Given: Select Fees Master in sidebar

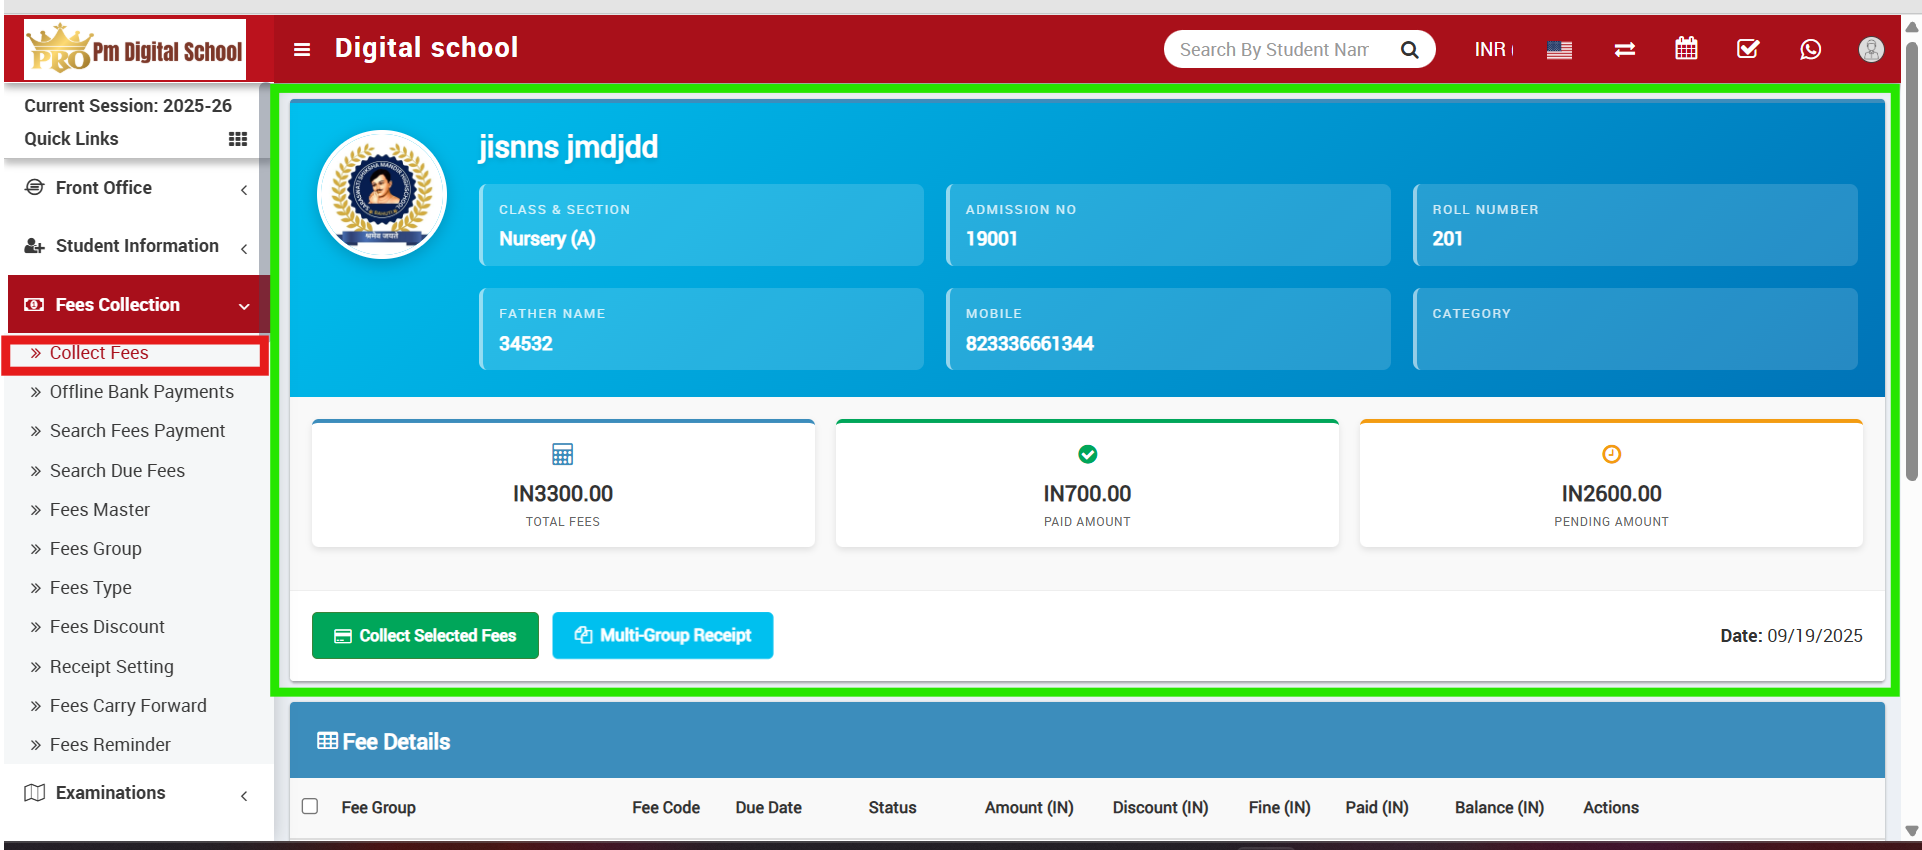Looking at the screenshot, I should [x=100, y=510].
